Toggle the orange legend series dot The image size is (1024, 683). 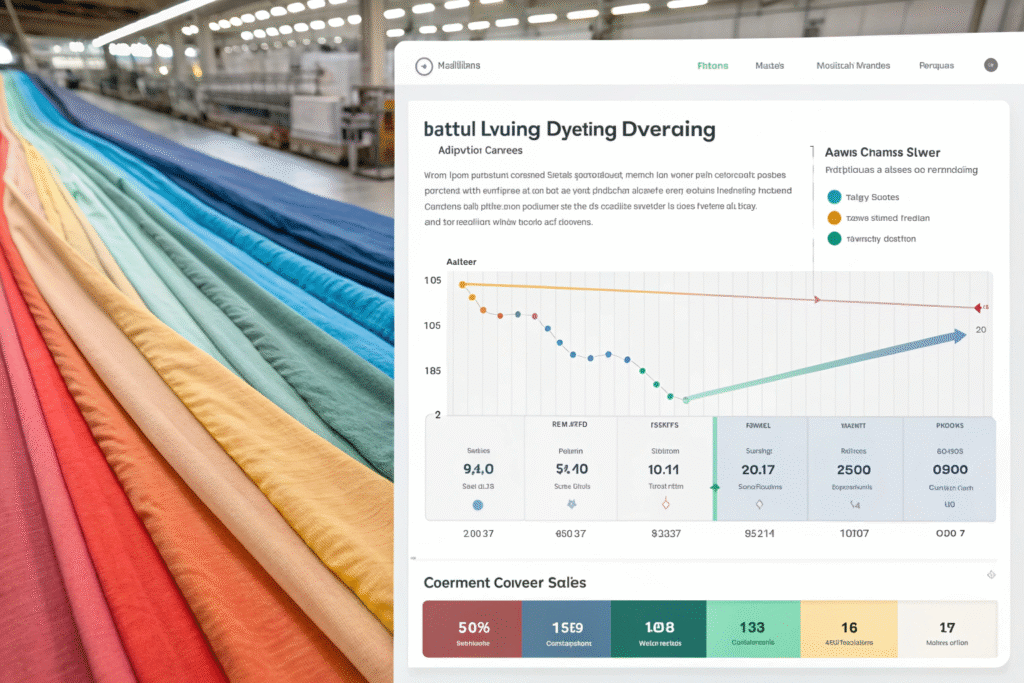(x=834, y=218)
